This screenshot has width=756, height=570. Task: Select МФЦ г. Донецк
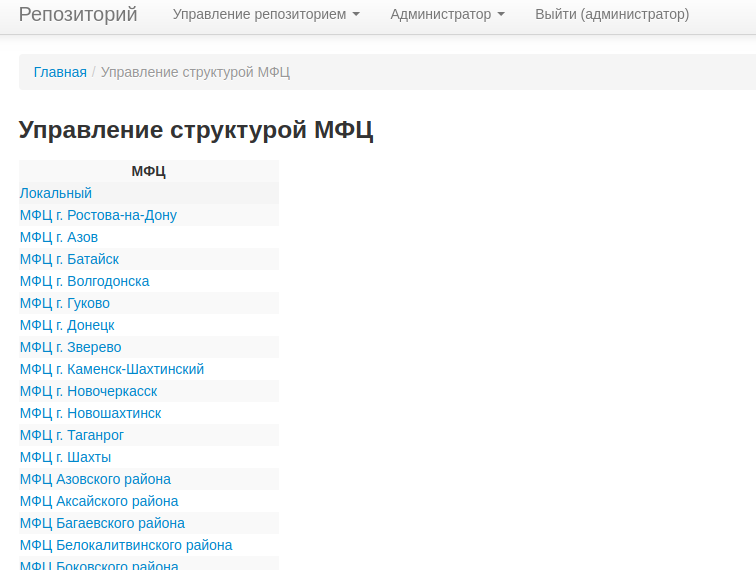pyautogui.click(x=67, y=325)
